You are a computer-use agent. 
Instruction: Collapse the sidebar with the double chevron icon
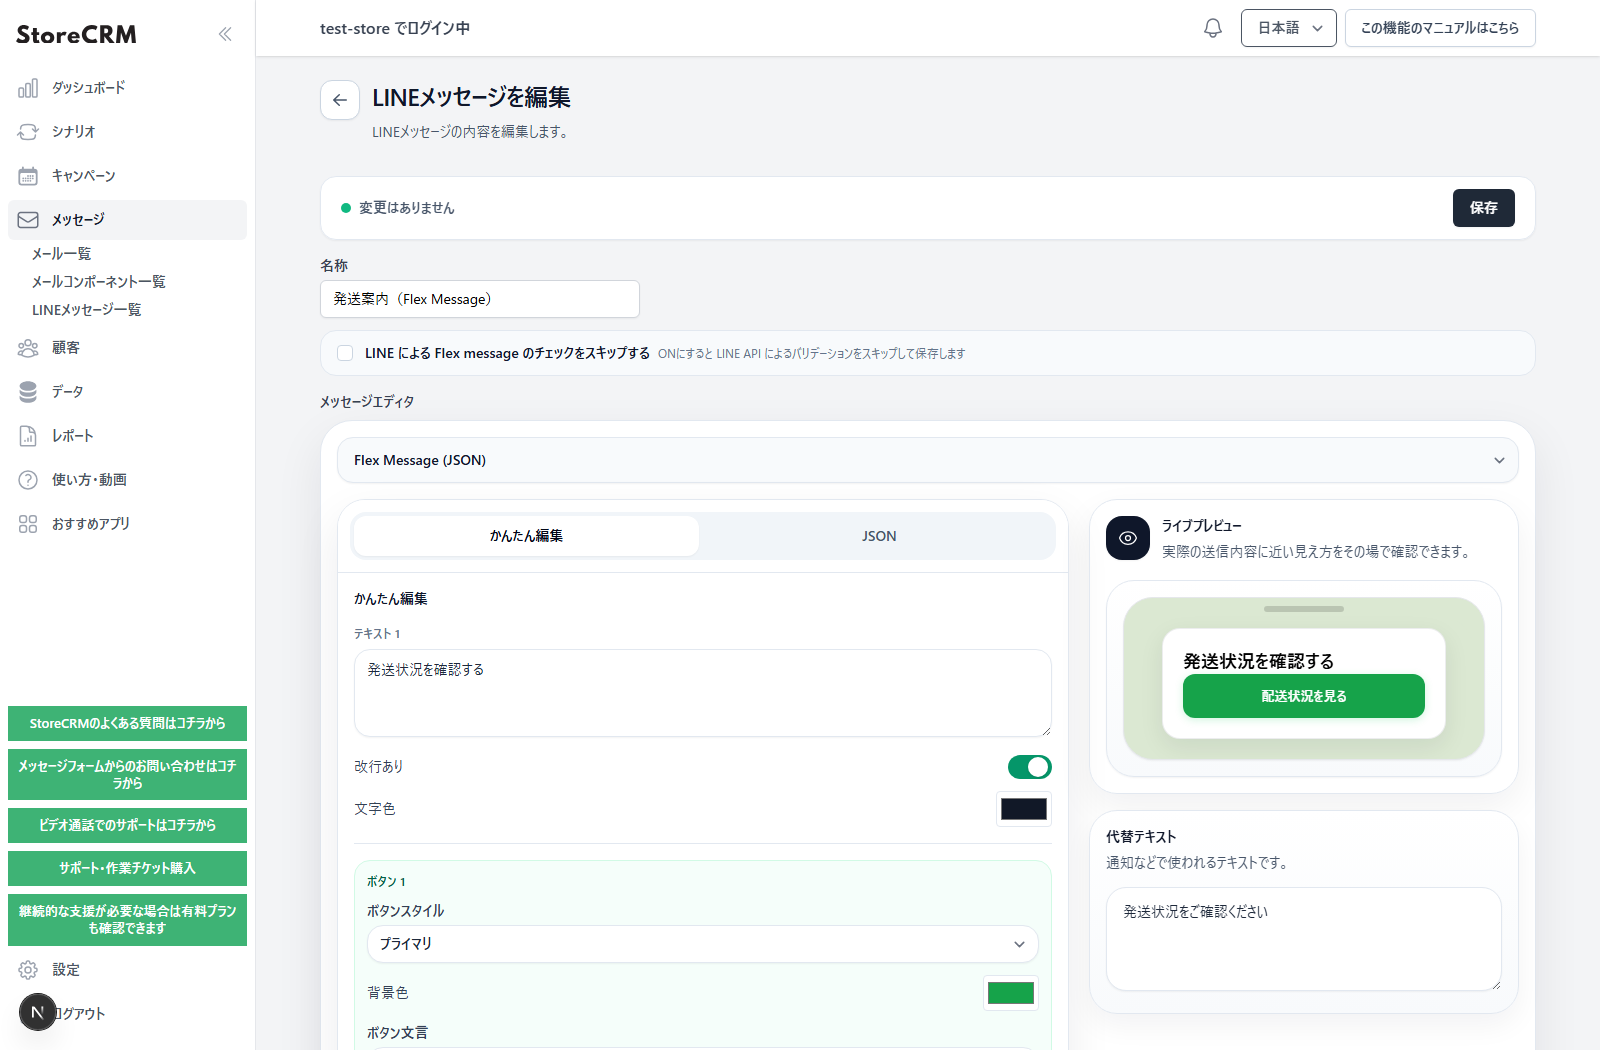coord(225,34)
